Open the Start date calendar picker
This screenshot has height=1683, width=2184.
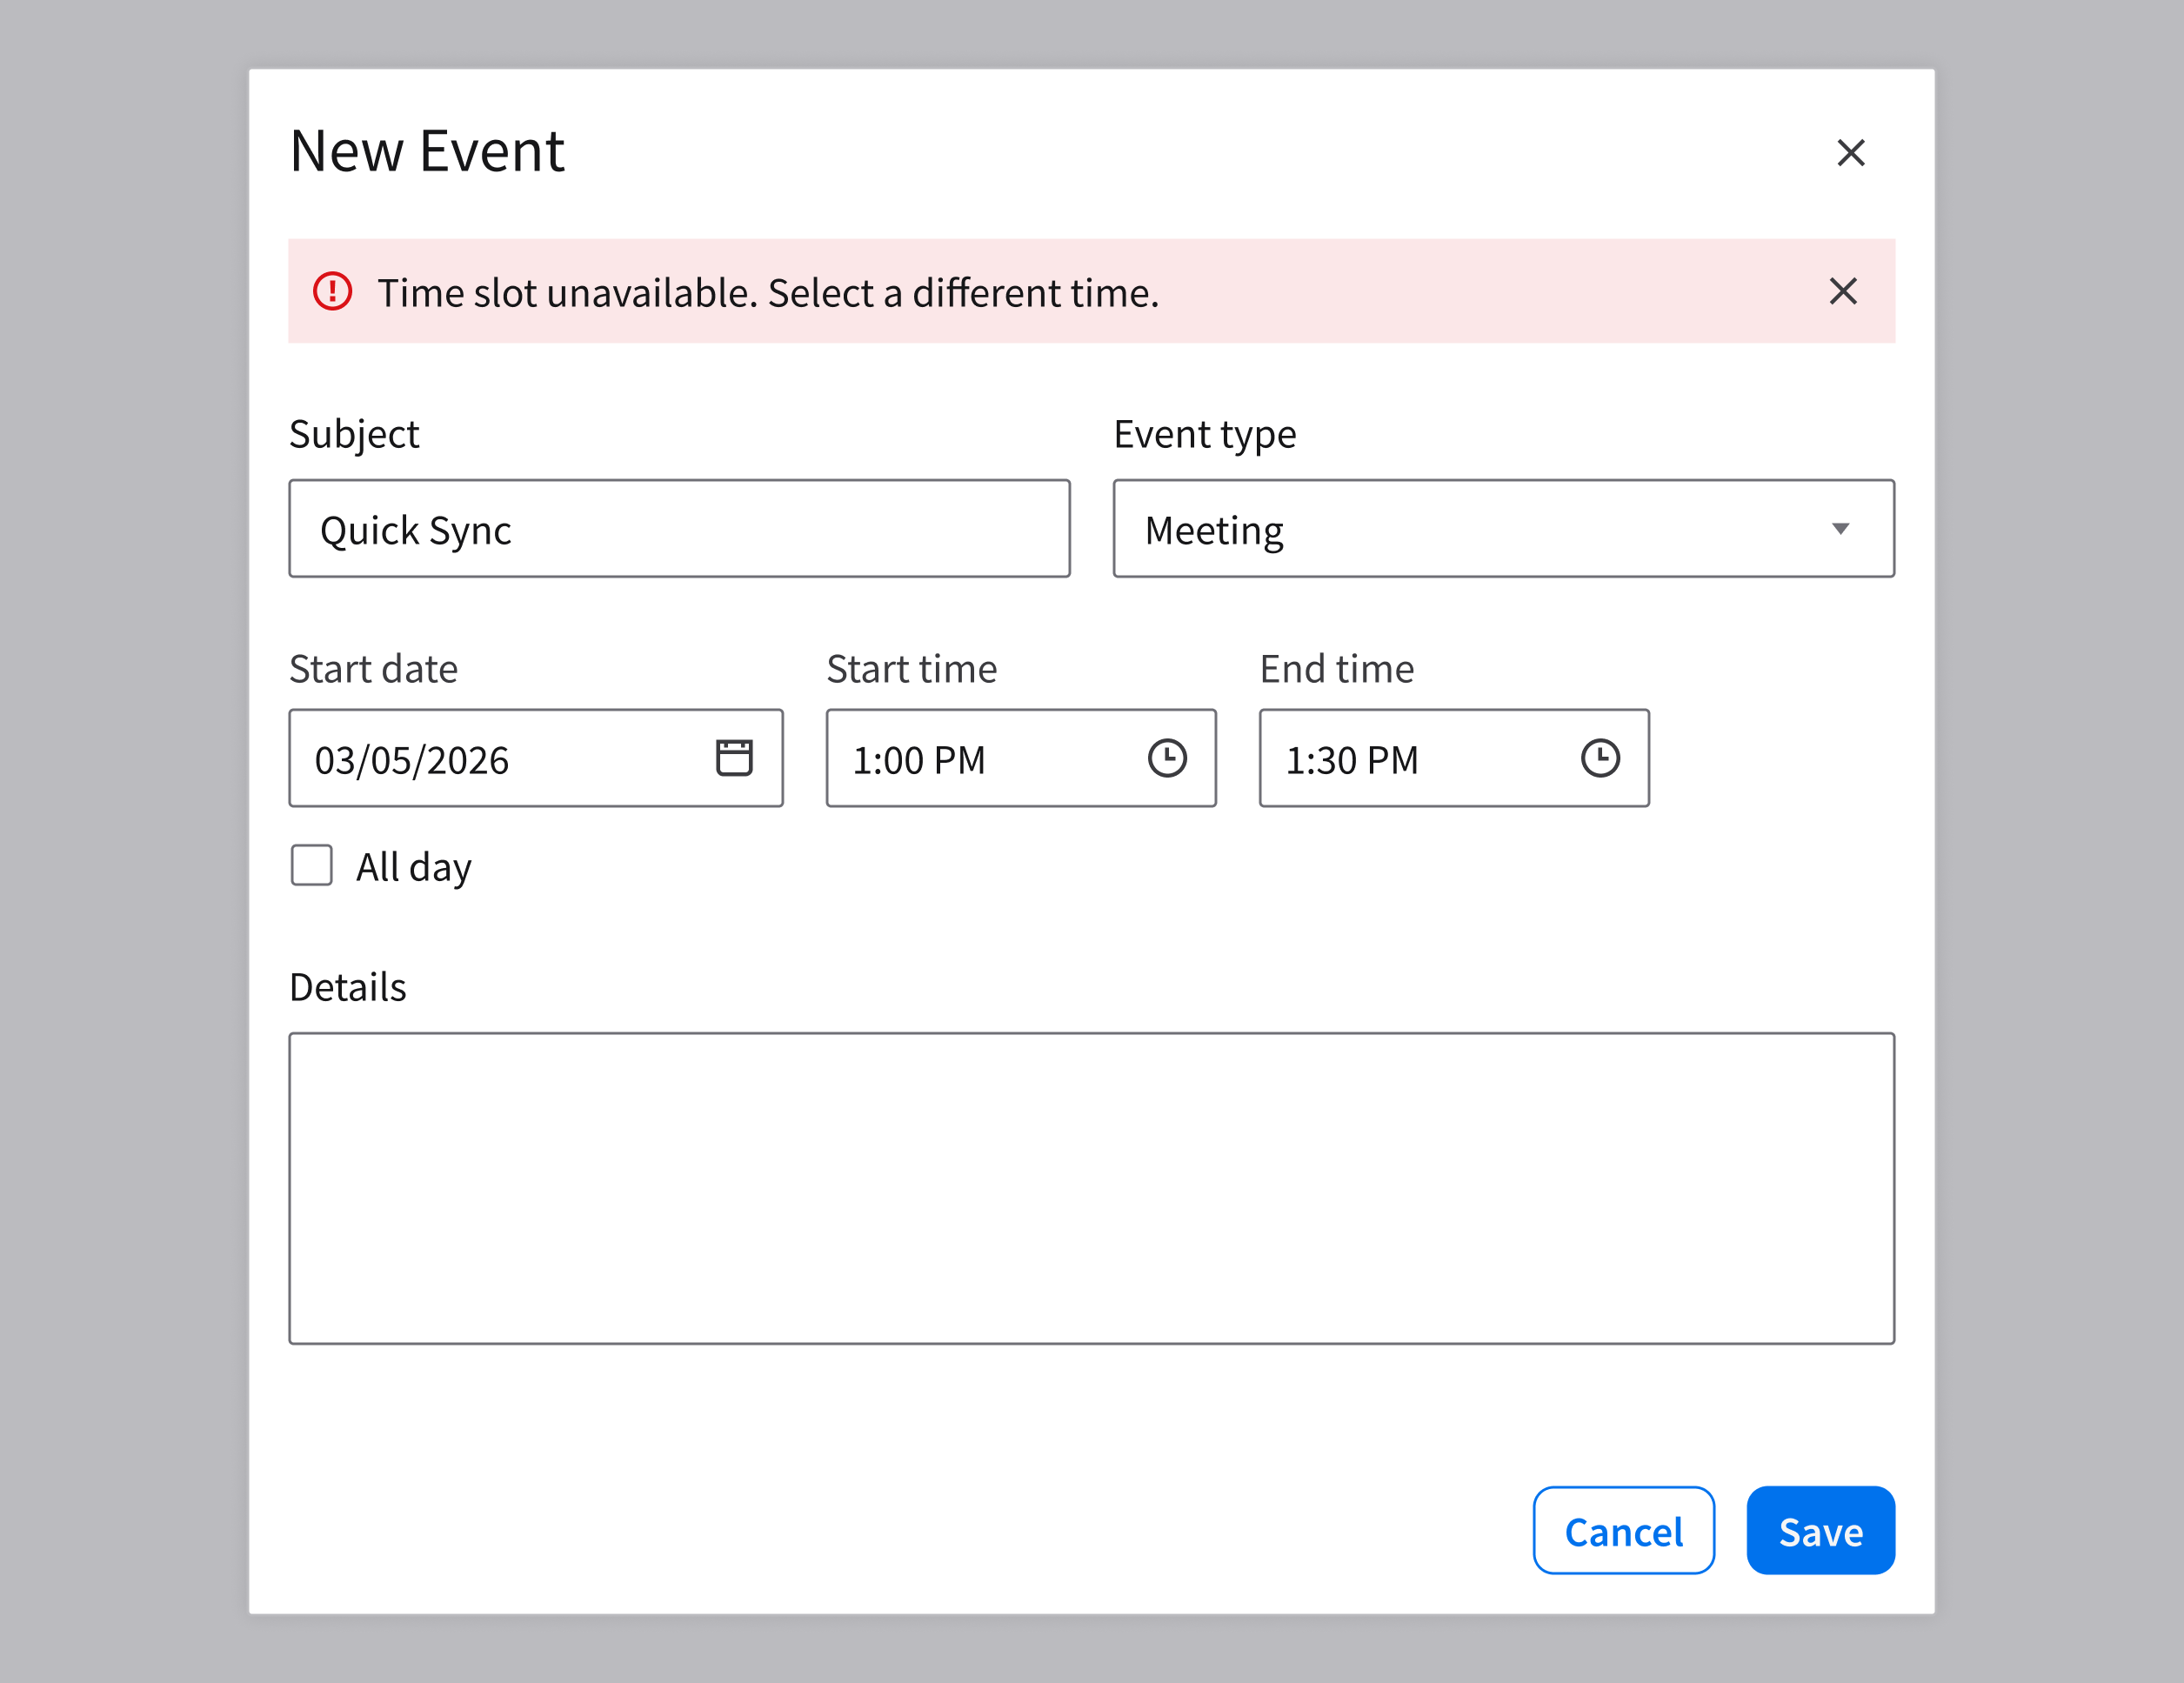(734, 757)
